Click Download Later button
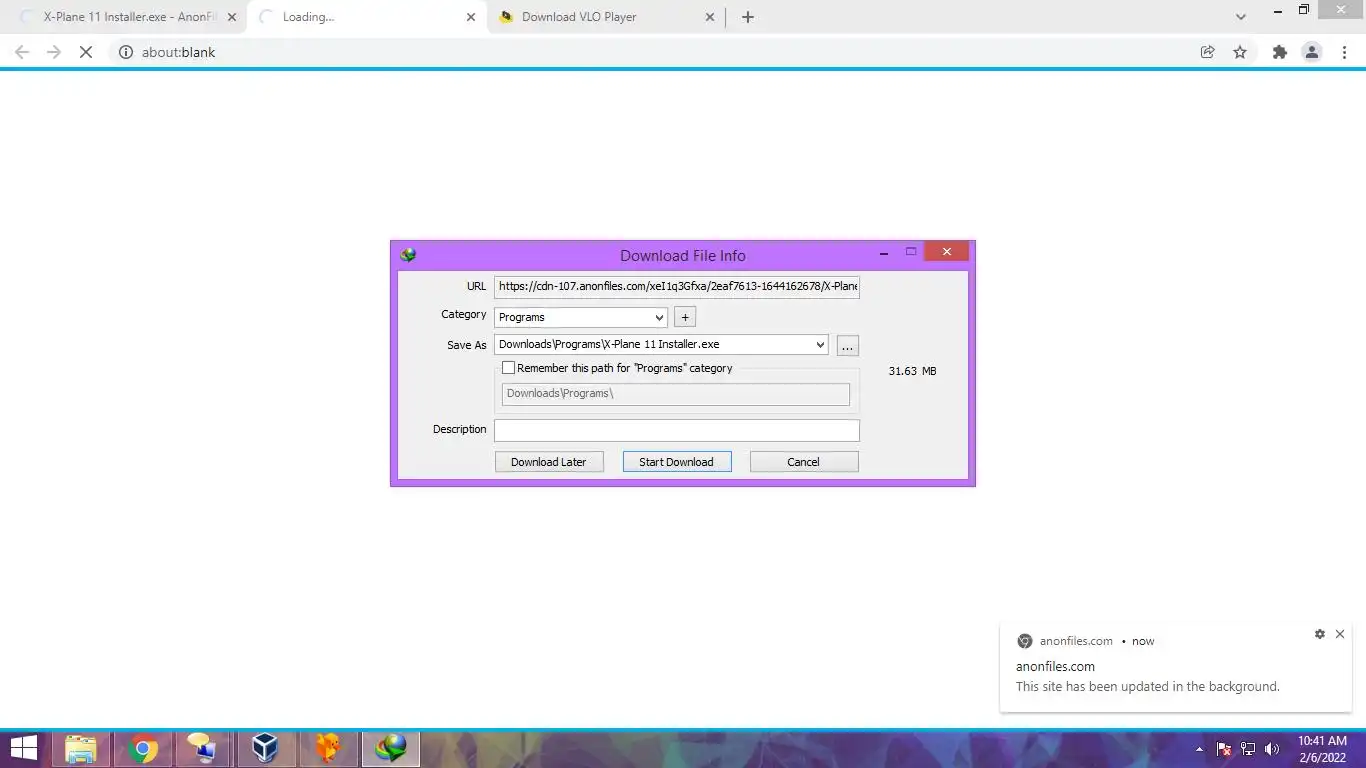1366x768 pixels. pyautogui.click(x=549, y=462)
